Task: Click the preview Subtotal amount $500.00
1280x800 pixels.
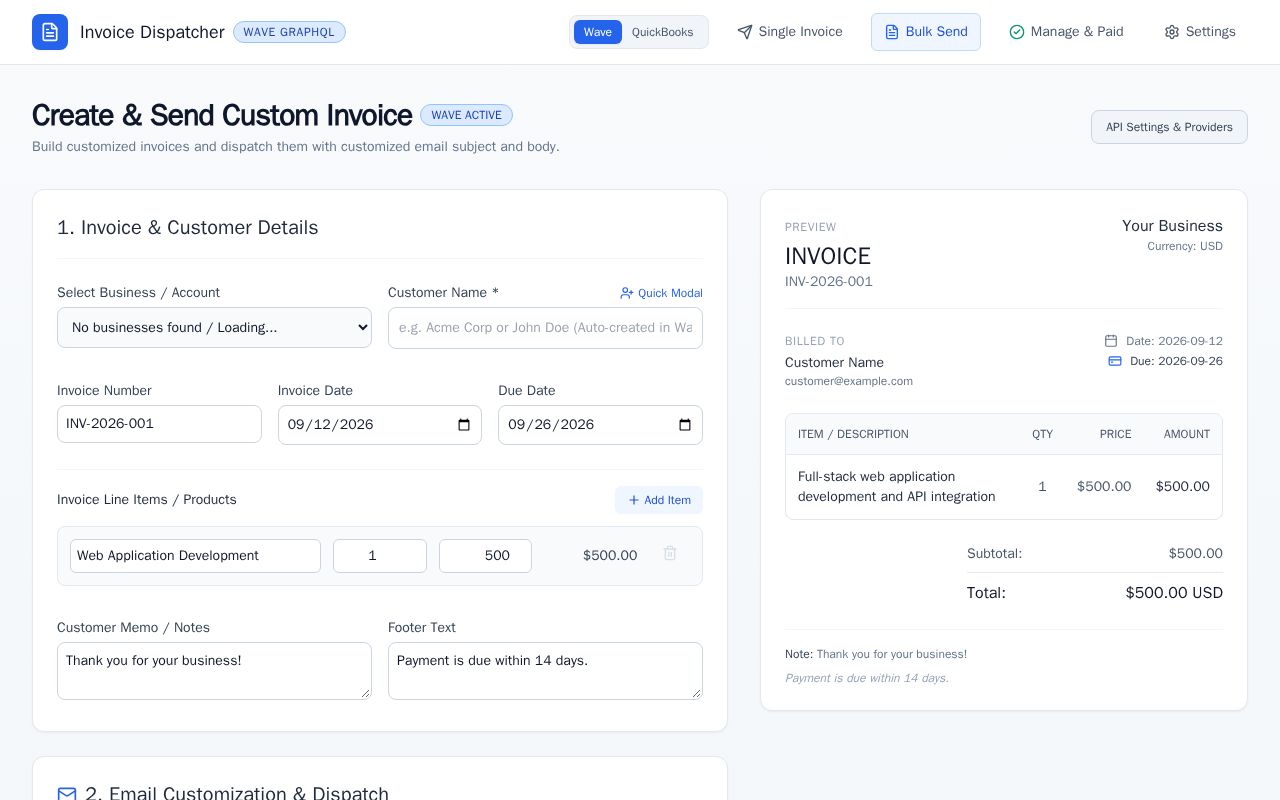Action: click(1195, 554)
